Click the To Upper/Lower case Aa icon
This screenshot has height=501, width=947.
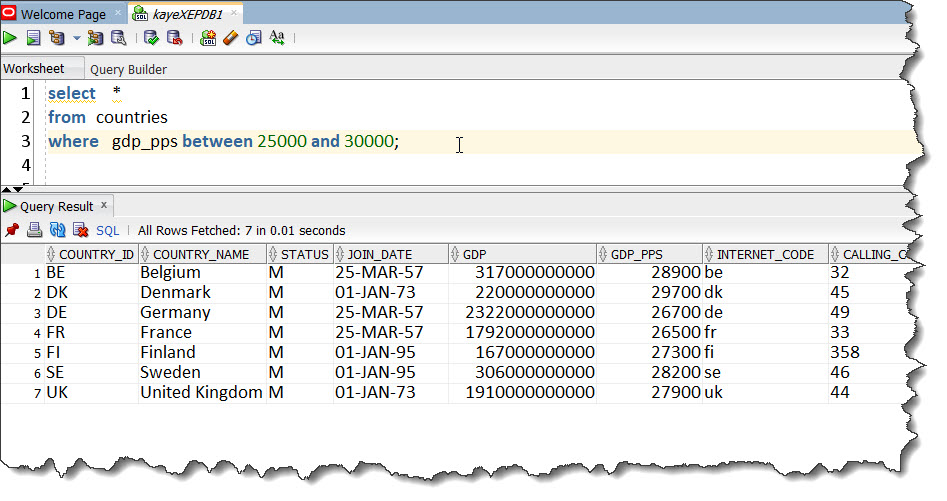click(x=277, y=38)
